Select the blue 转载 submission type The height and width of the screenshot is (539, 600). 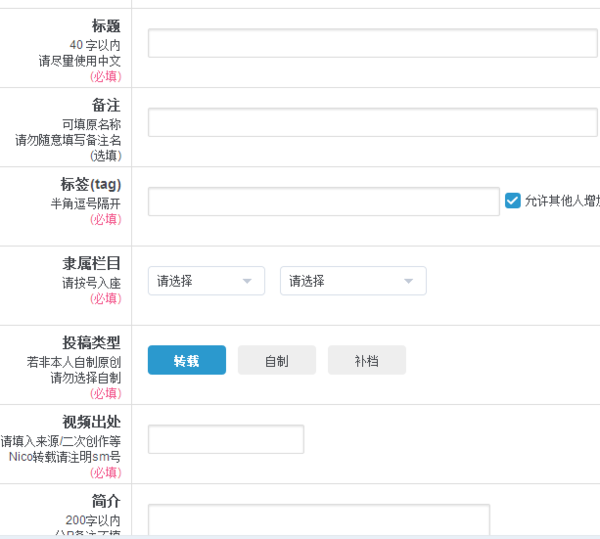click(x=187, y=360)
